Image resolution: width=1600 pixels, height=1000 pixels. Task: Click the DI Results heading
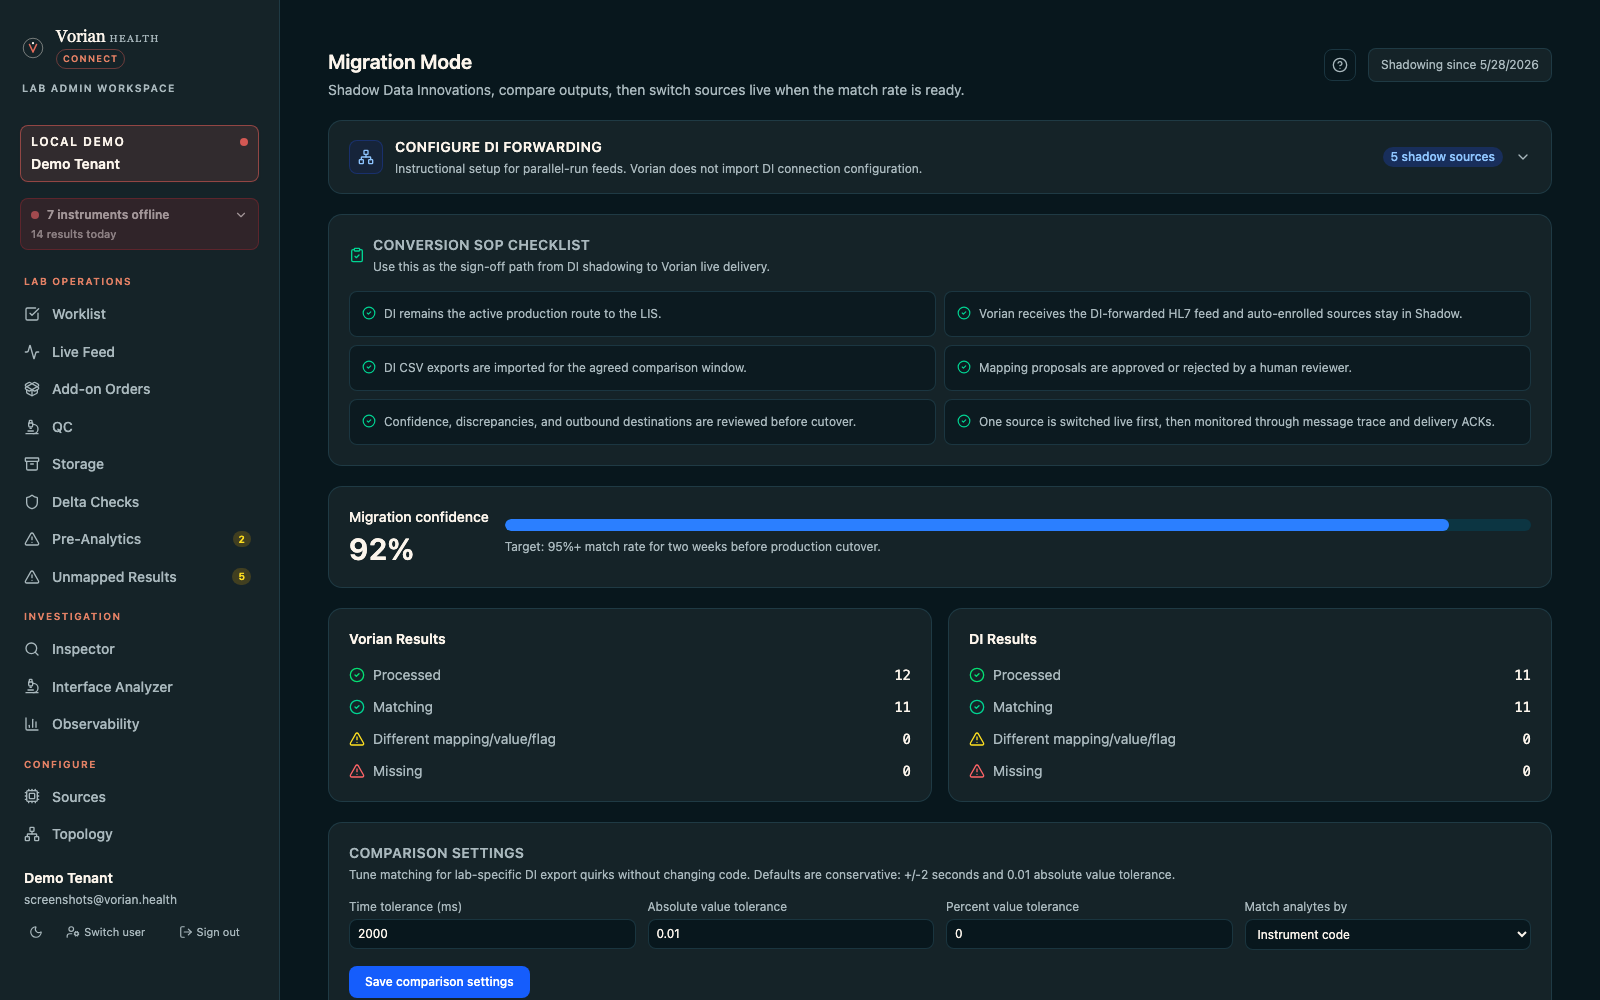(1002, 639)
